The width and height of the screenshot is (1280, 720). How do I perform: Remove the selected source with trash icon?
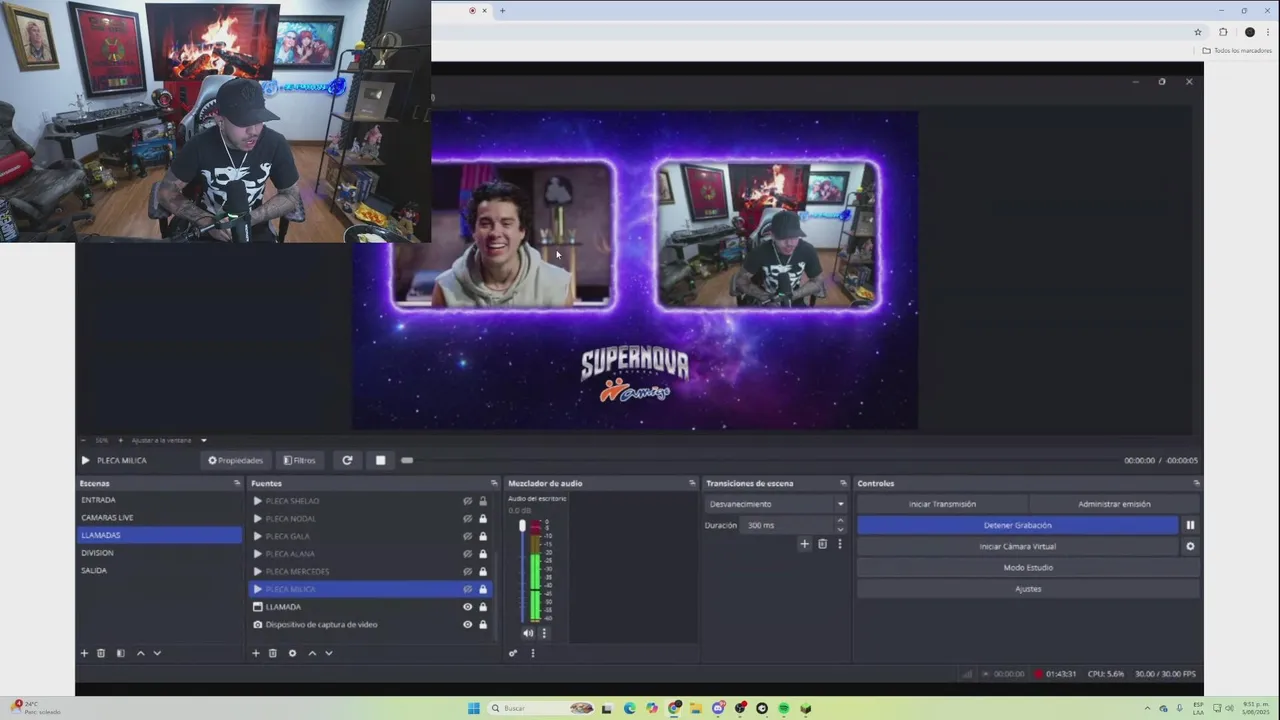[x=272, y=653]
